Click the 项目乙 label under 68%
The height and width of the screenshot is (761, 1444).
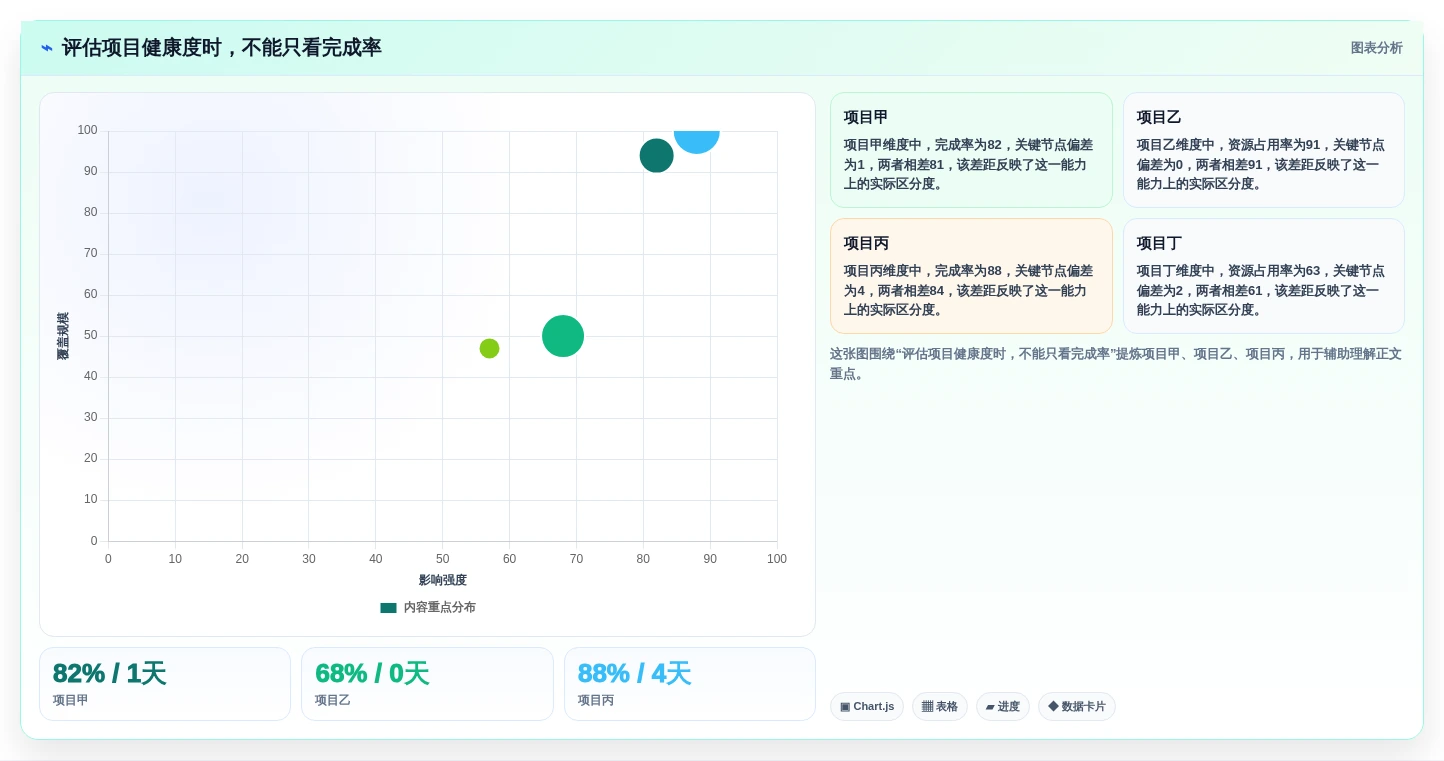point(333,700)
